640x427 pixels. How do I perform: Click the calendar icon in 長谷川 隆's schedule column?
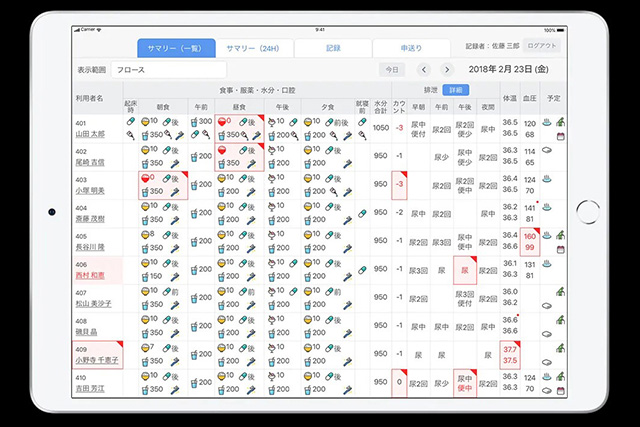561,249
